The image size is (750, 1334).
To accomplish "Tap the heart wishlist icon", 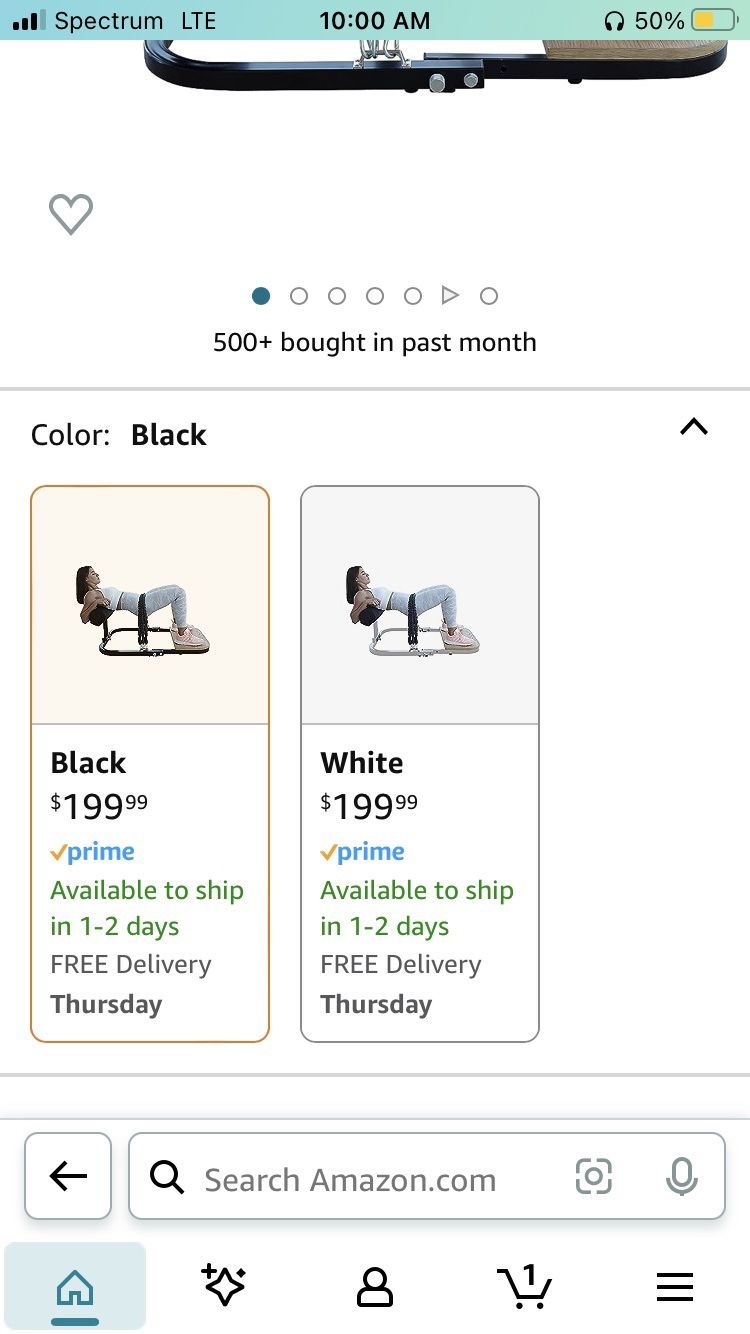I will click(71, 214).
